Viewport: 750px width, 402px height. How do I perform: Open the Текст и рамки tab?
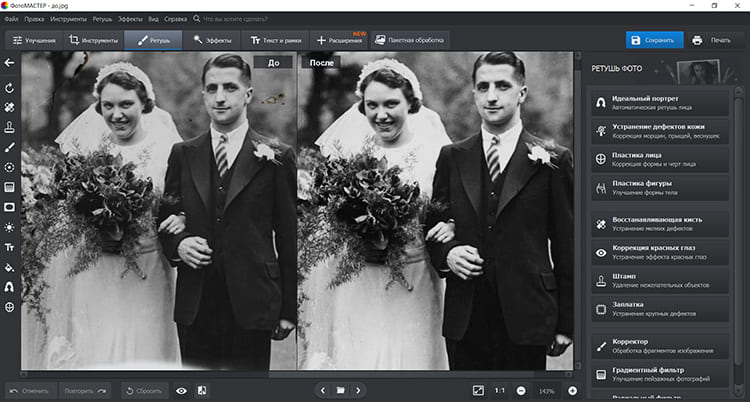pyautogui.click(x=276, y=40)
